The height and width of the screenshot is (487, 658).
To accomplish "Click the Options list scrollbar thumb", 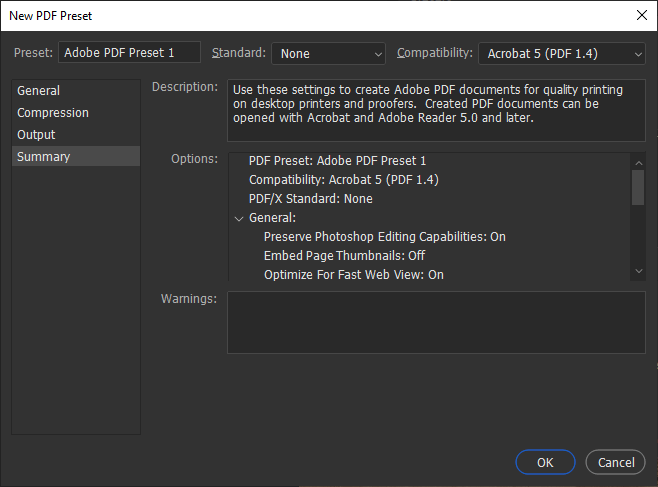I will click(x=638, y=186).
